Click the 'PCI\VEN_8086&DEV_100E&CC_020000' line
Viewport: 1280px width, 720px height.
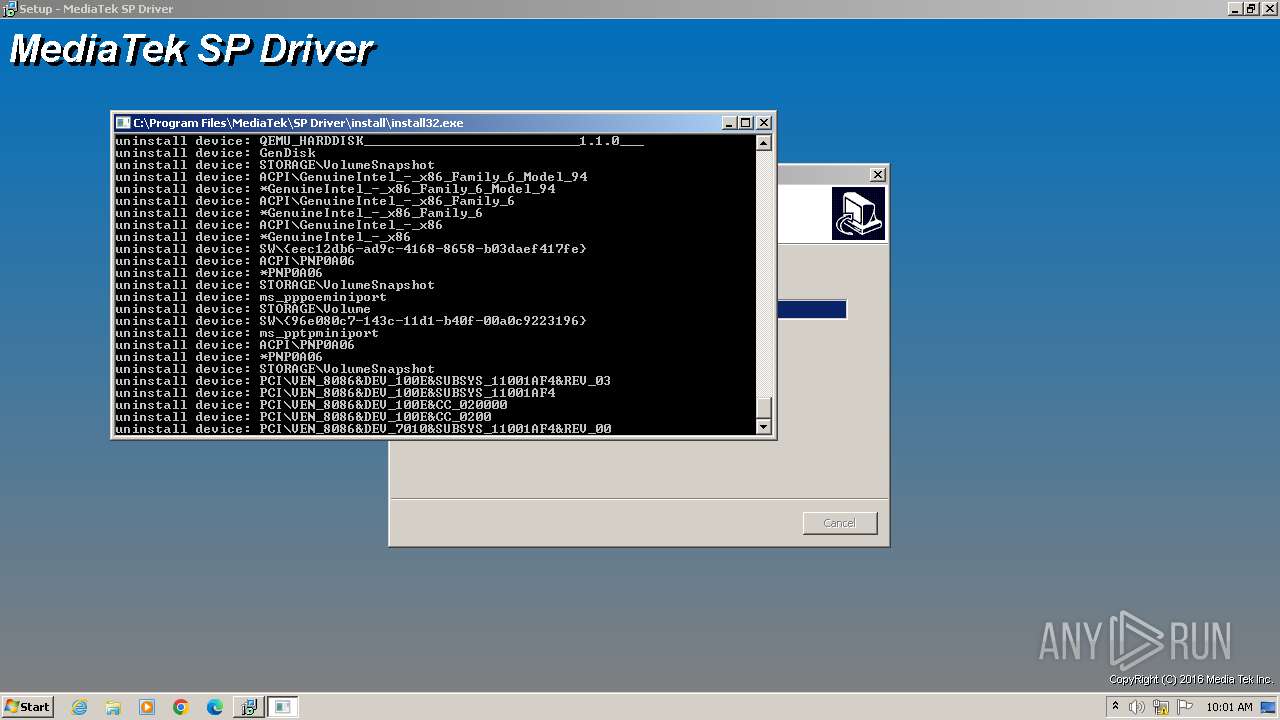click(311, 405)
